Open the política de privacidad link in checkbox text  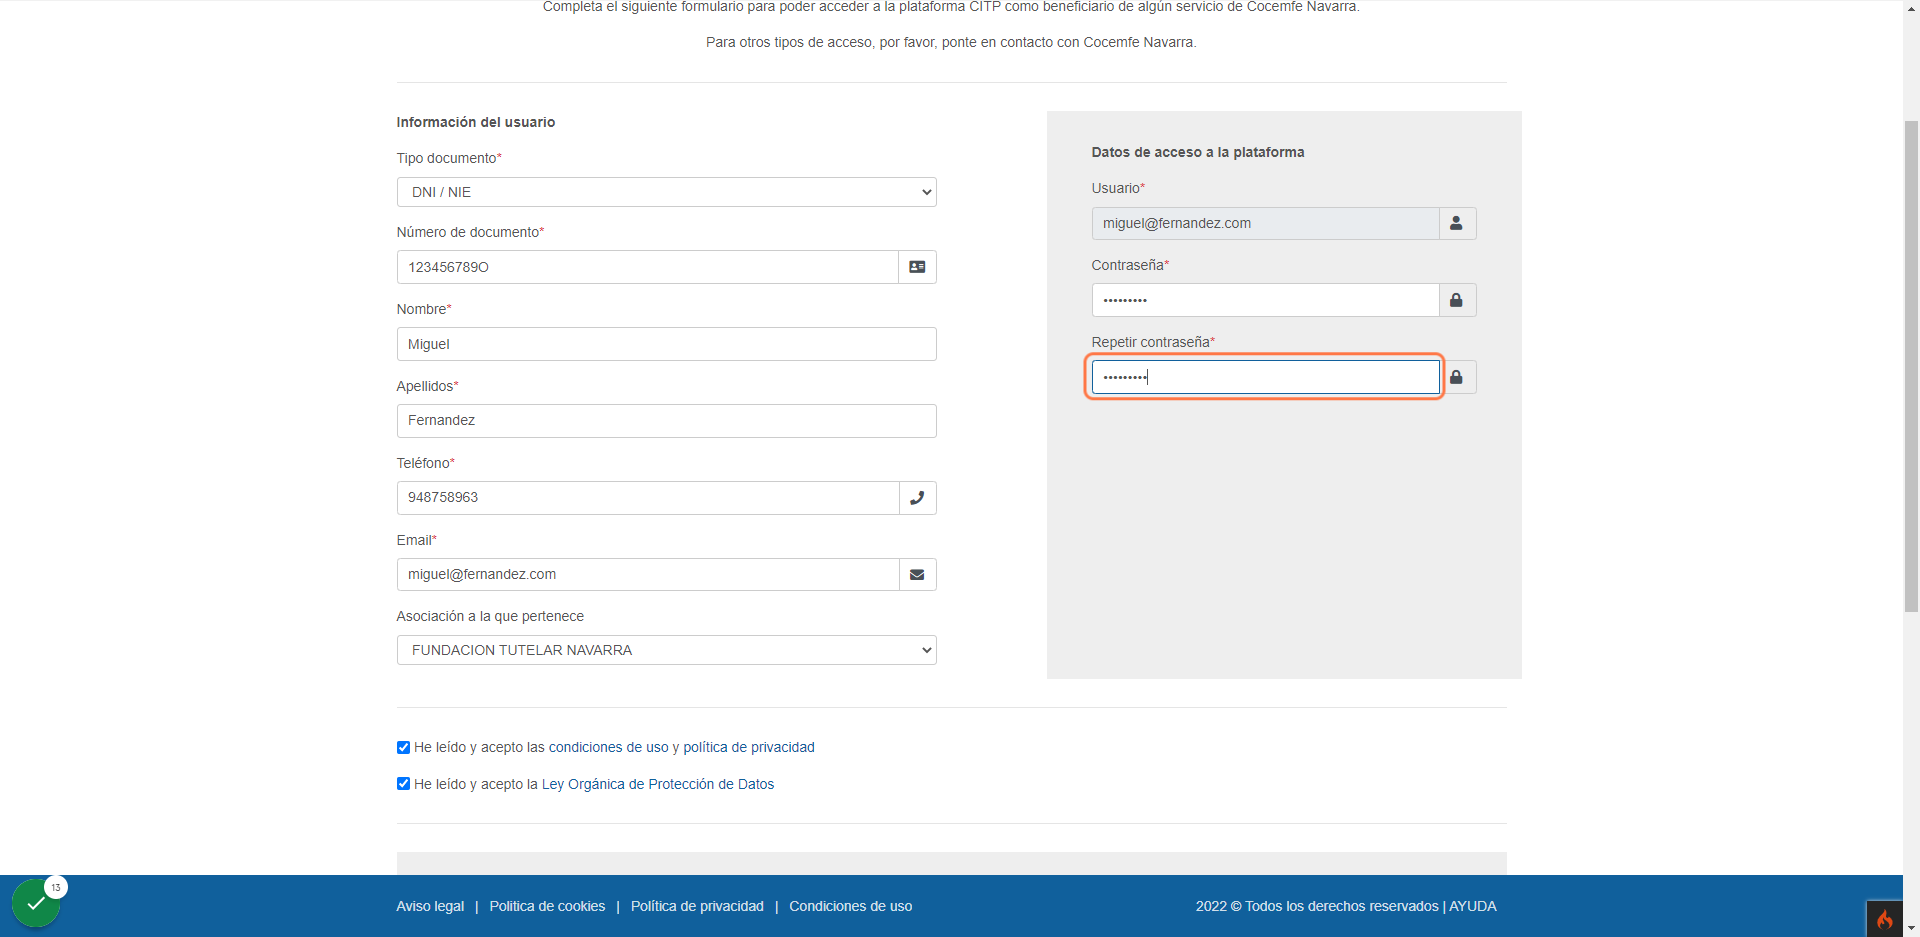point(749,747)
